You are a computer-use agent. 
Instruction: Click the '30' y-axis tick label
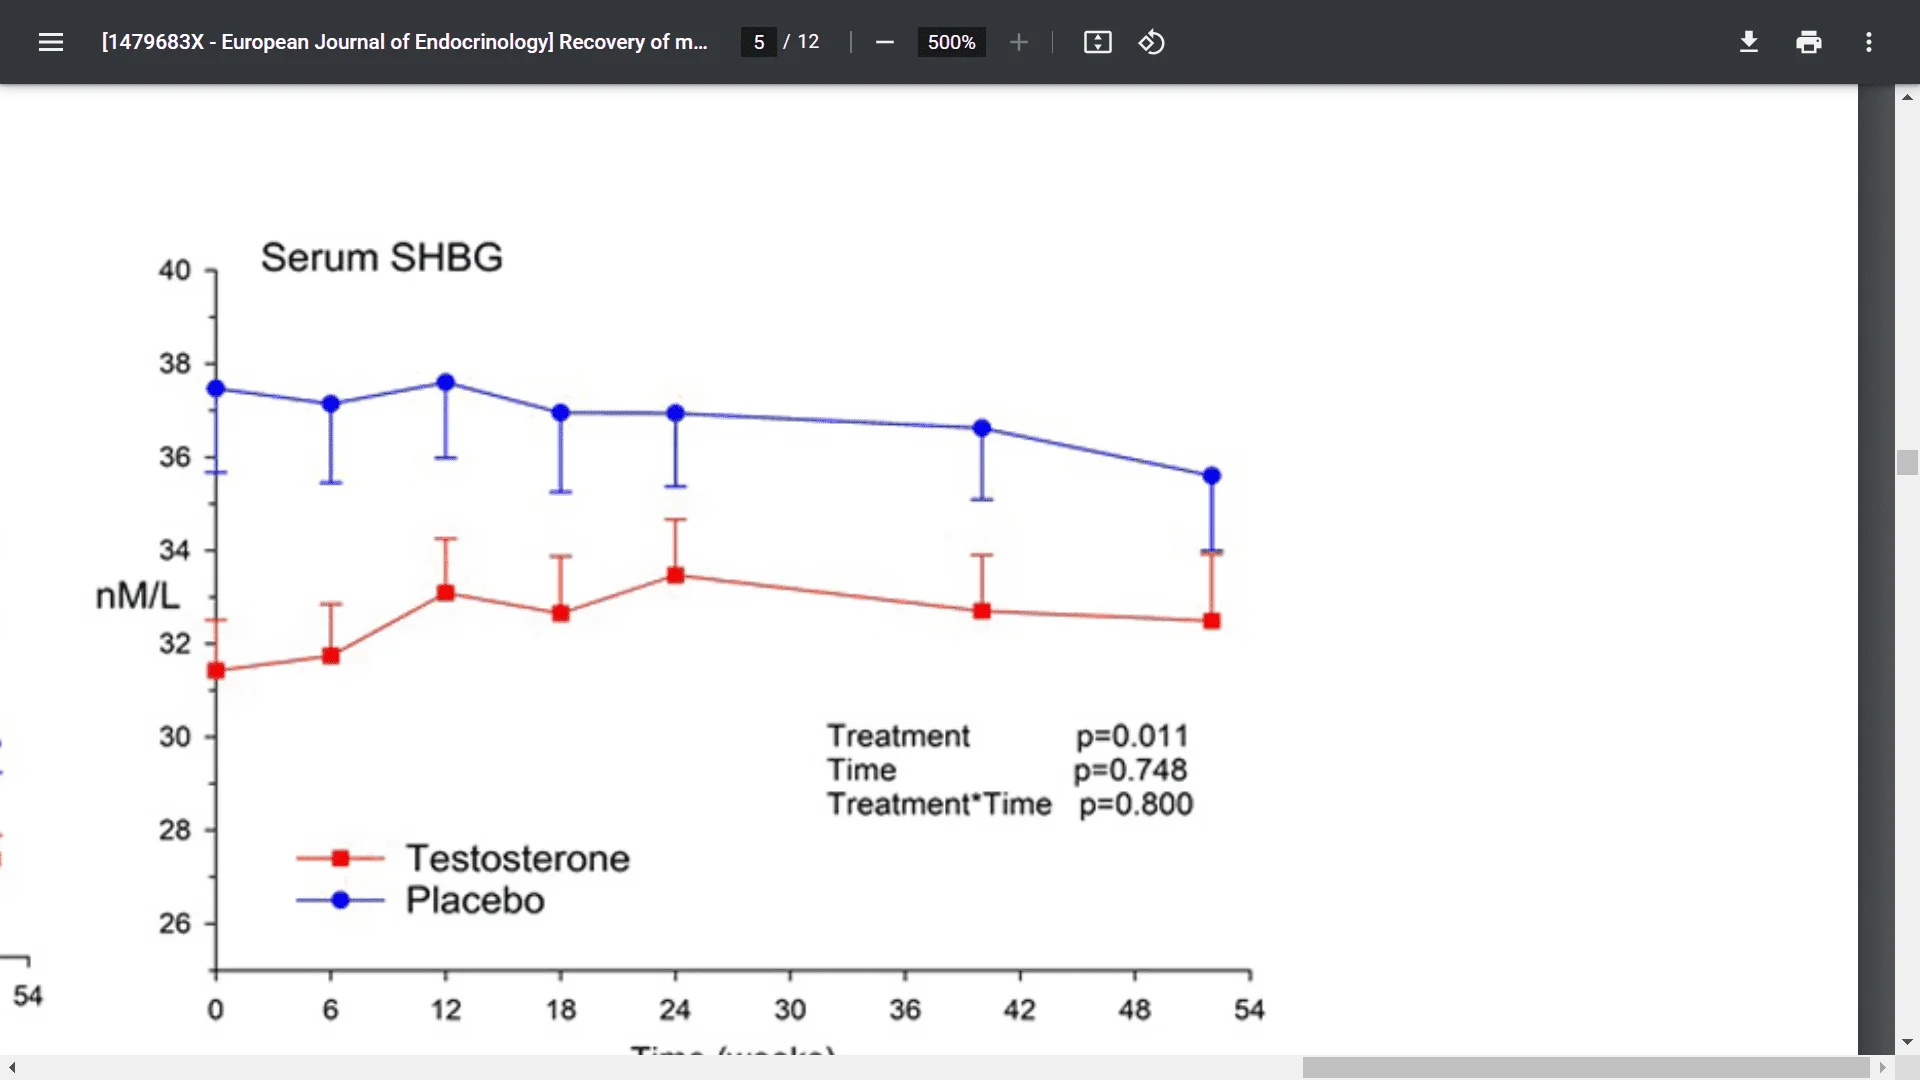(174, 737)
